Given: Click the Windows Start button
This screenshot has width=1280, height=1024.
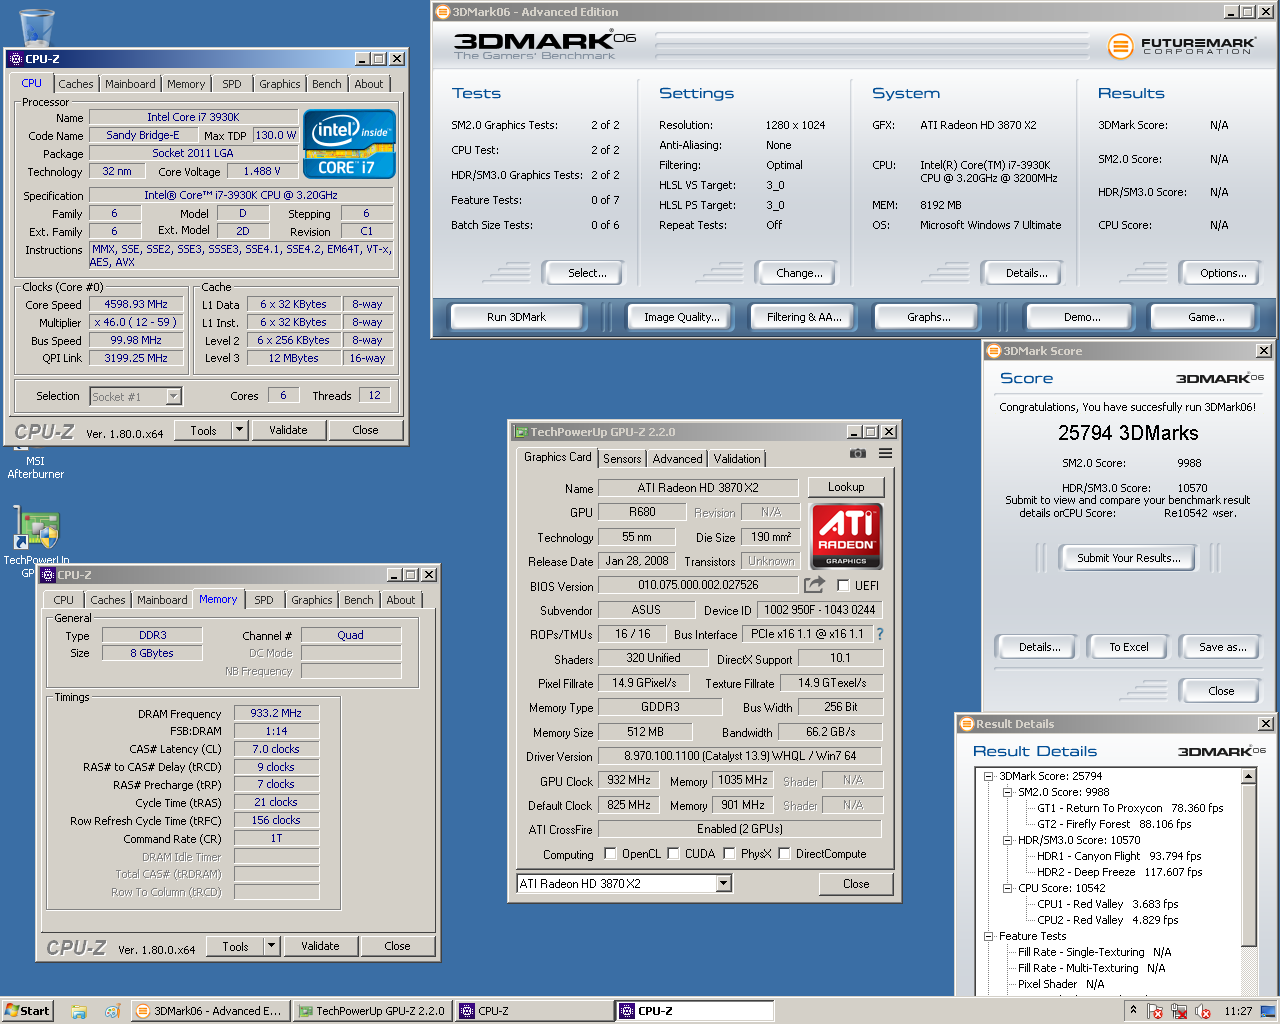Looking at the screenshot, I should coord(27,1011).
